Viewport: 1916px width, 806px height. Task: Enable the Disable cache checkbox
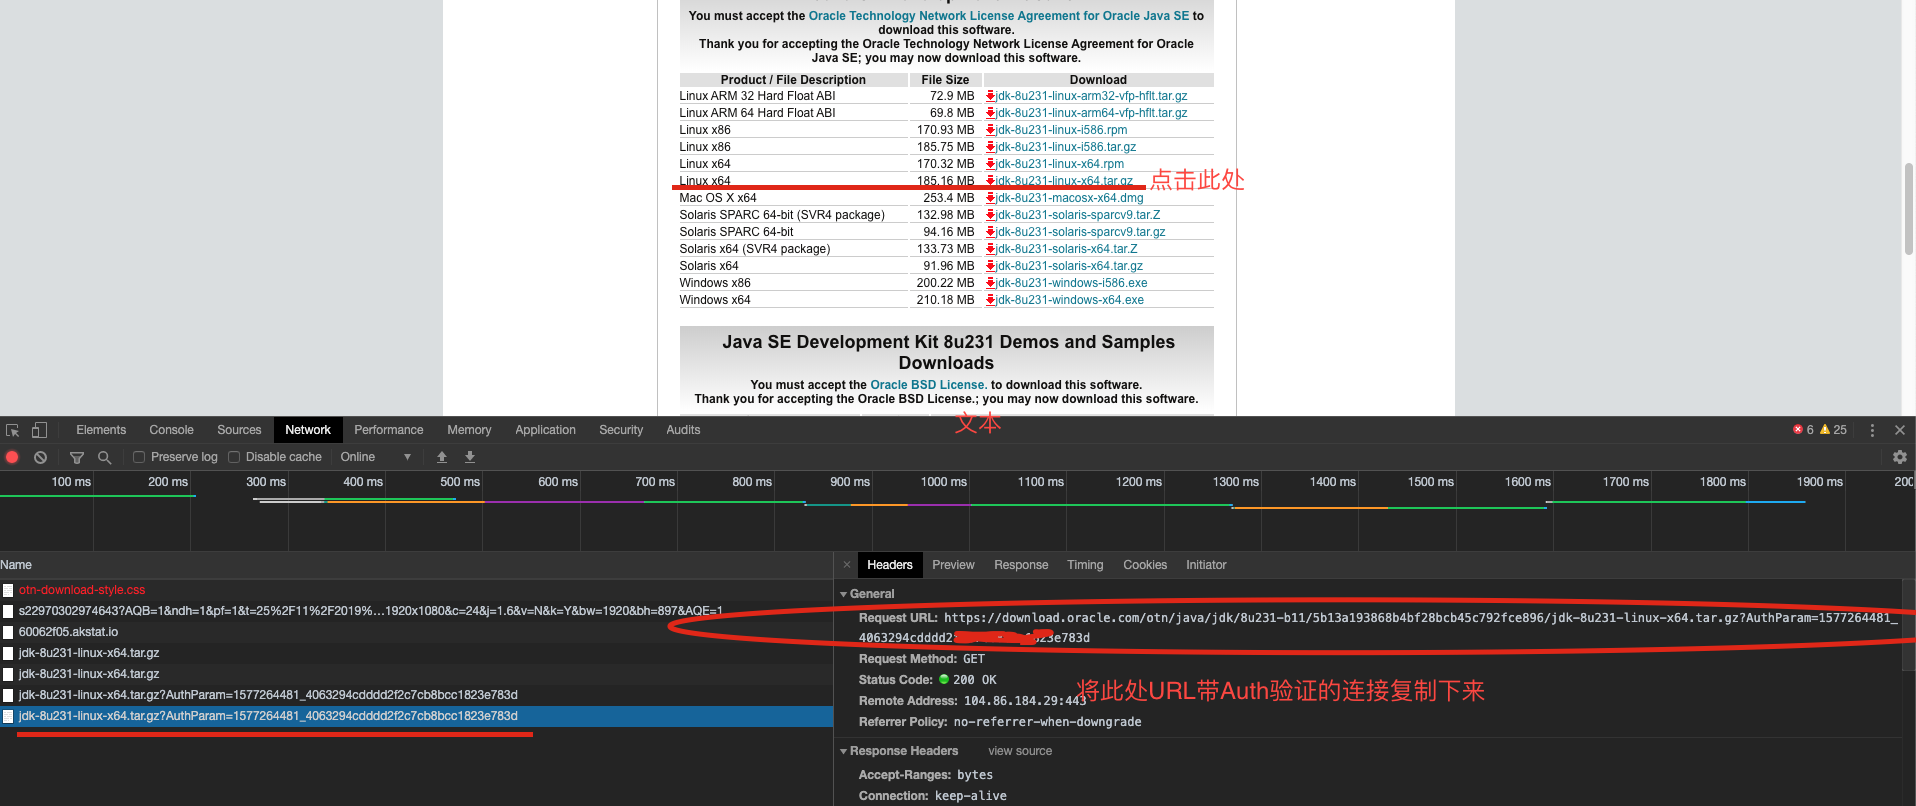click(234, 457)
